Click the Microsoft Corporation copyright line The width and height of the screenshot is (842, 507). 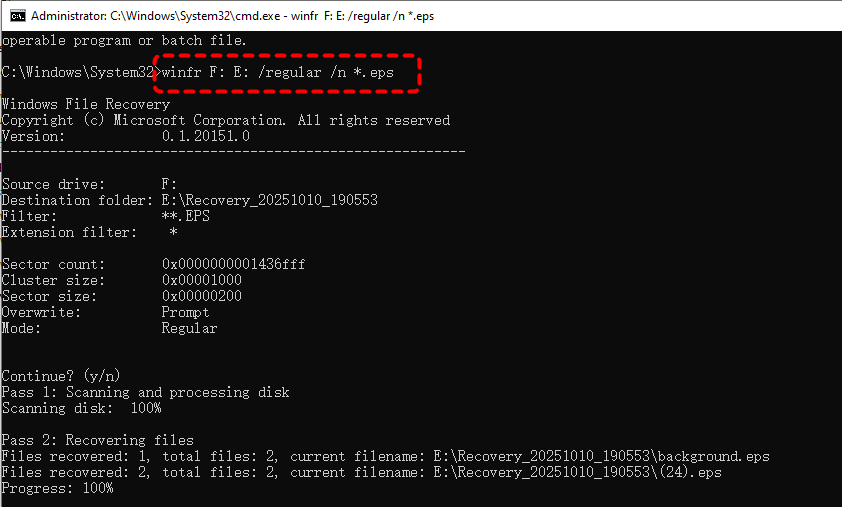(x=226, y=120)
